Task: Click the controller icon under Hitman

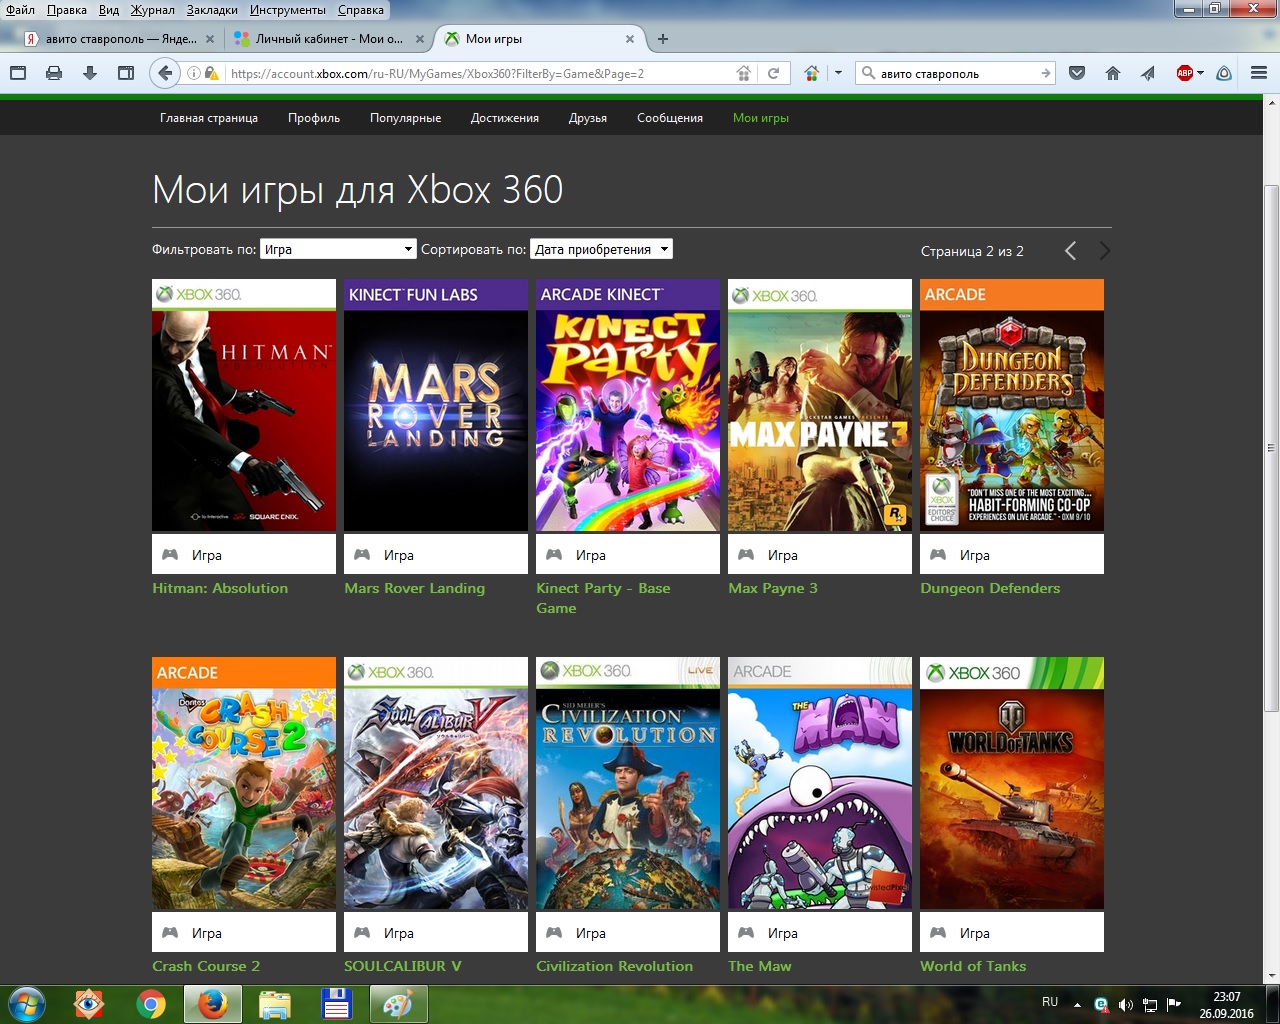Action: coord(170,554)
